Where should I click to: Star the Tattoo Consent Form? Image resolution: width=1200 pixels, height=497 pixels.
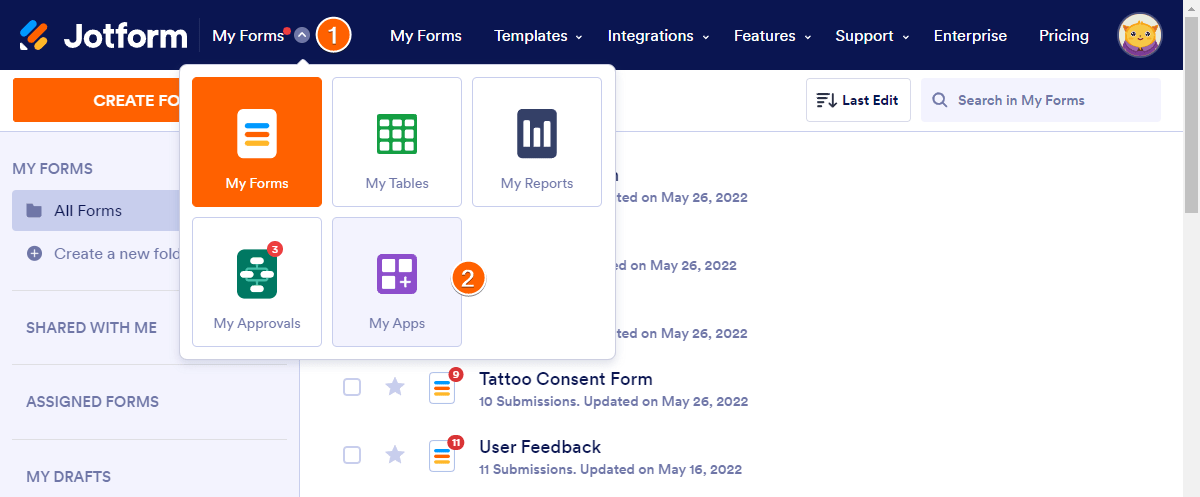pyautogui.click(x=395, y=387)
